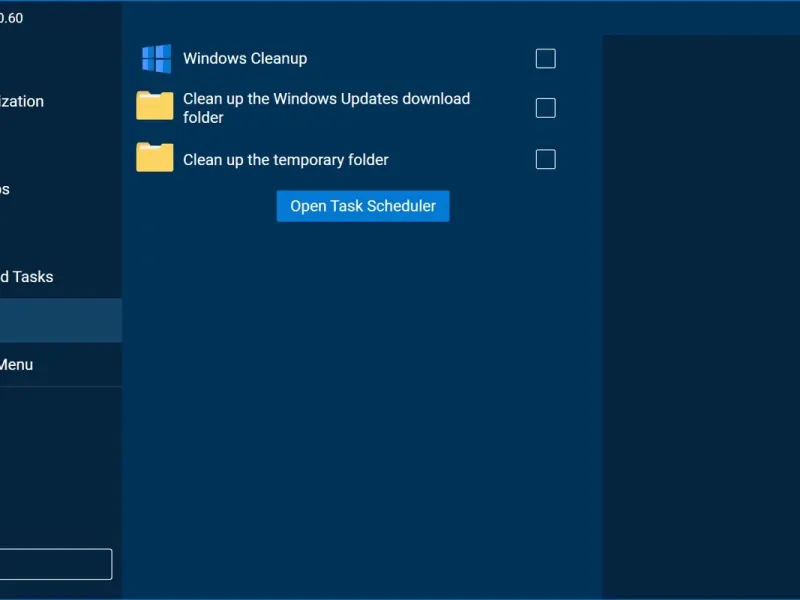
Task: Click the temporary folder icon
Action: pos(155,157)
